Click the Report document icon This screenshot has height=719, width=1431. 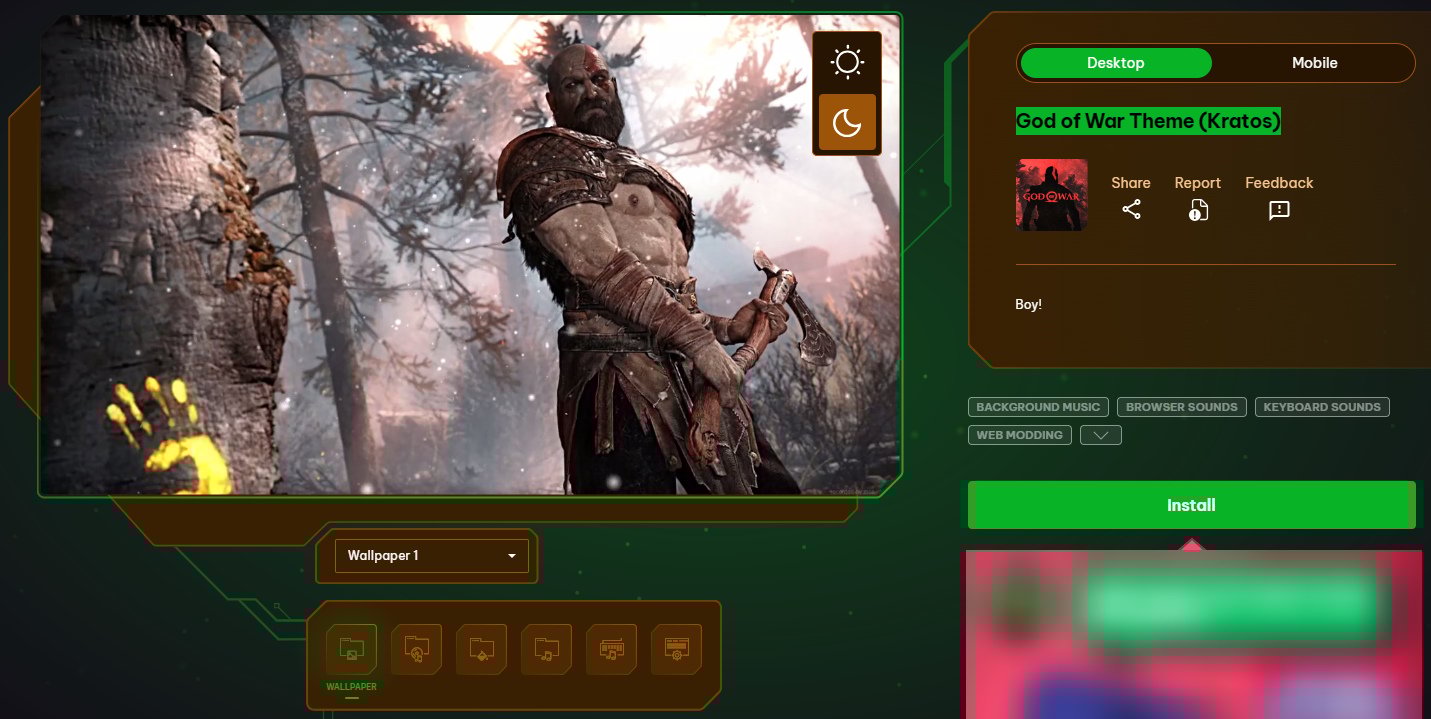(x=1198, y=210)
